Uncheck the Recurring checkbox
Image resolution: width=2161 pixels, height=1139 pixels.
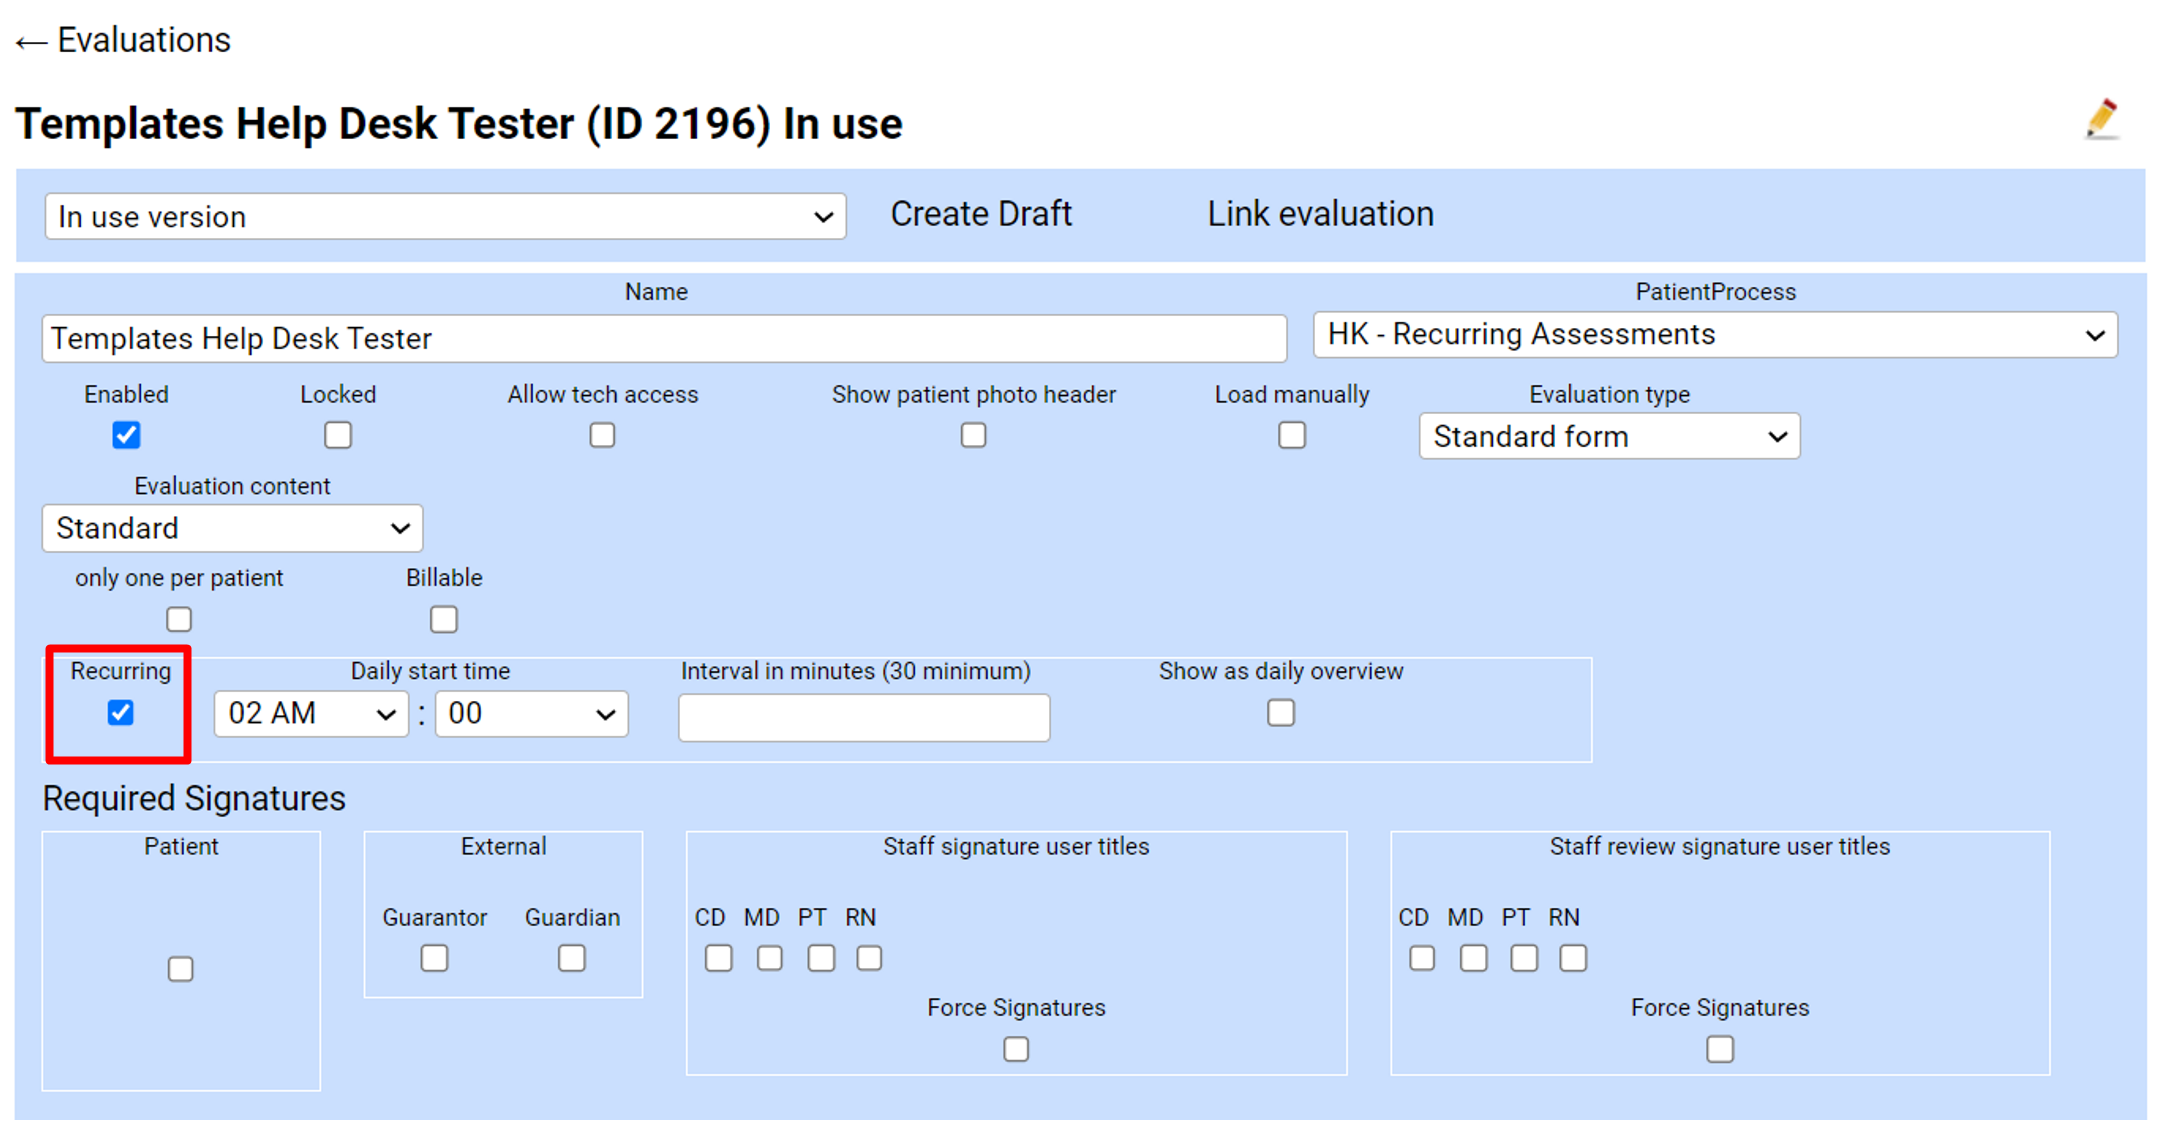click(120, 712)
